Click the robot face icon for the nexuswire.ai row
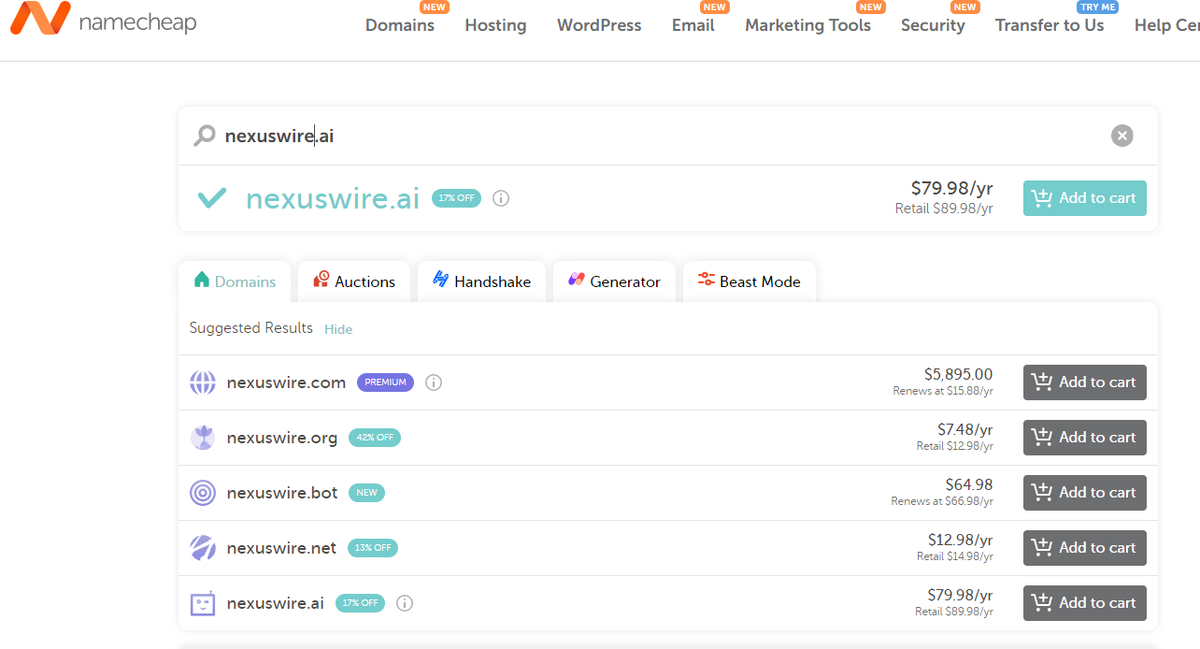1200x649 pixels. click(x=203, y=603)
